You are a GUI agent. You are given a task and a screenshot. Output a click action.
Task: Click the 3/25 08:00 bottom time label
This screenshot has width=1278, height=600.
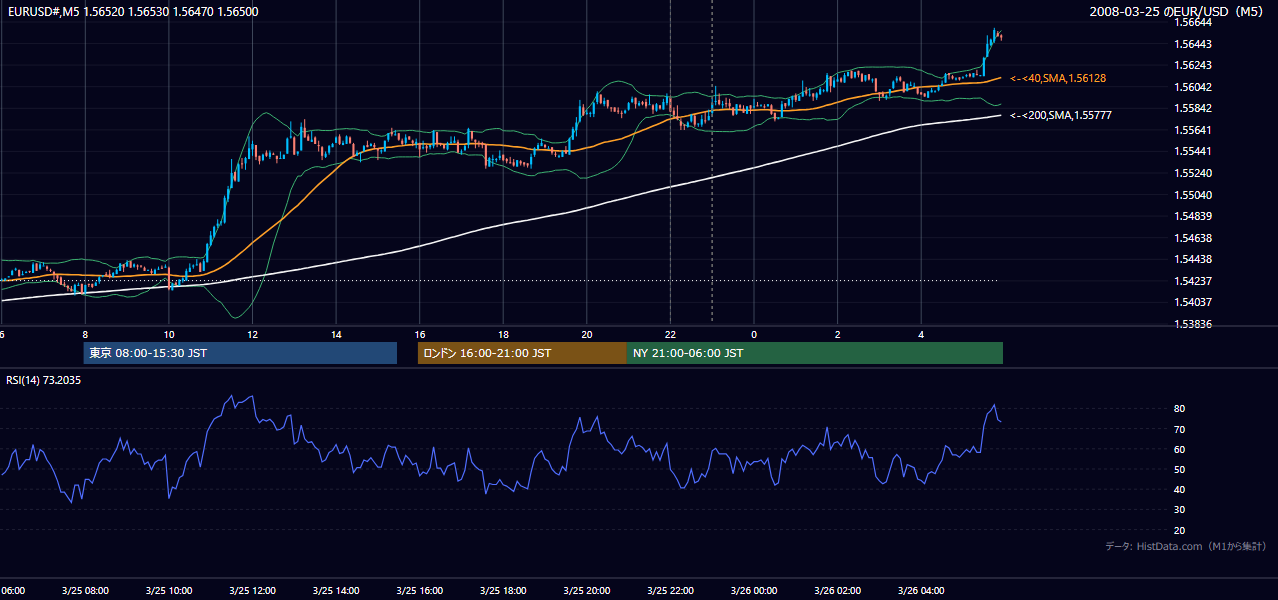click(85, 590)
